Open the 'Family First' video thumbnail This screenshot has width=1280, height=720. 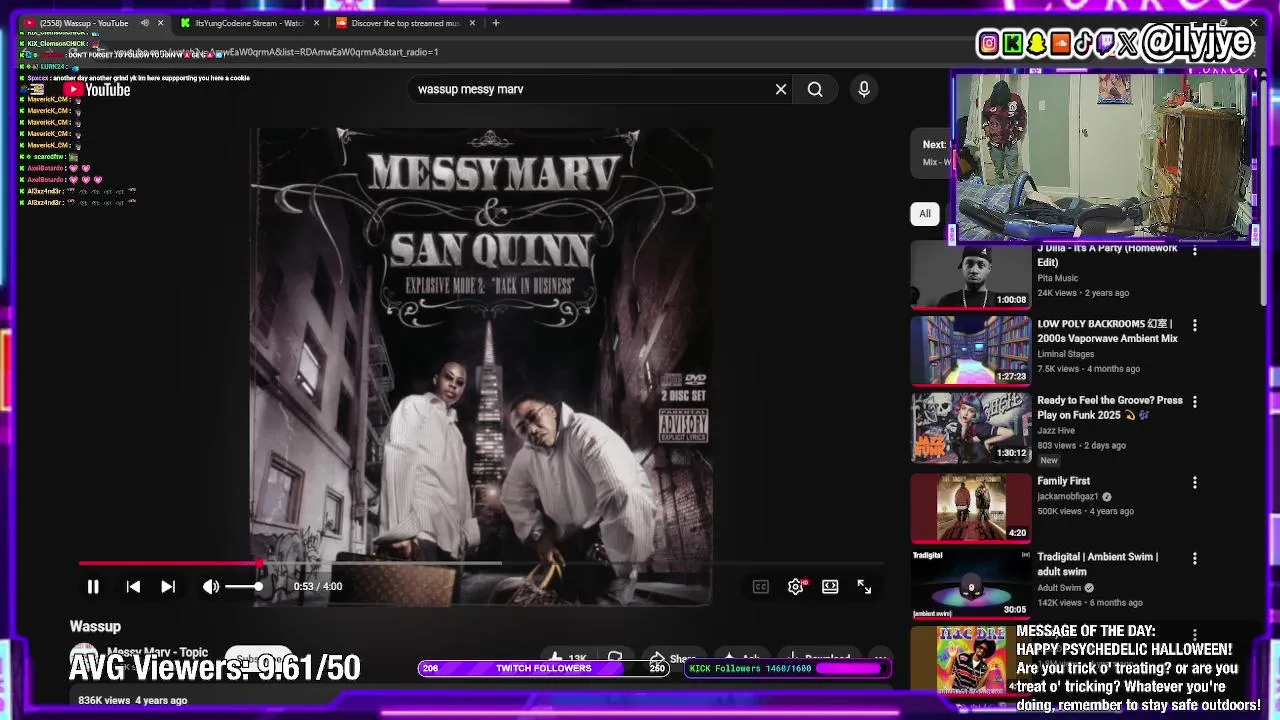tap(970, 508)
